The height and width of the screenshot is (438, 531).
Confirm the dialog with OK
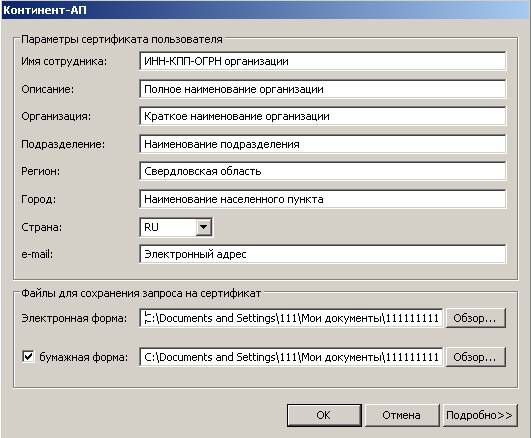pos(324,415)
